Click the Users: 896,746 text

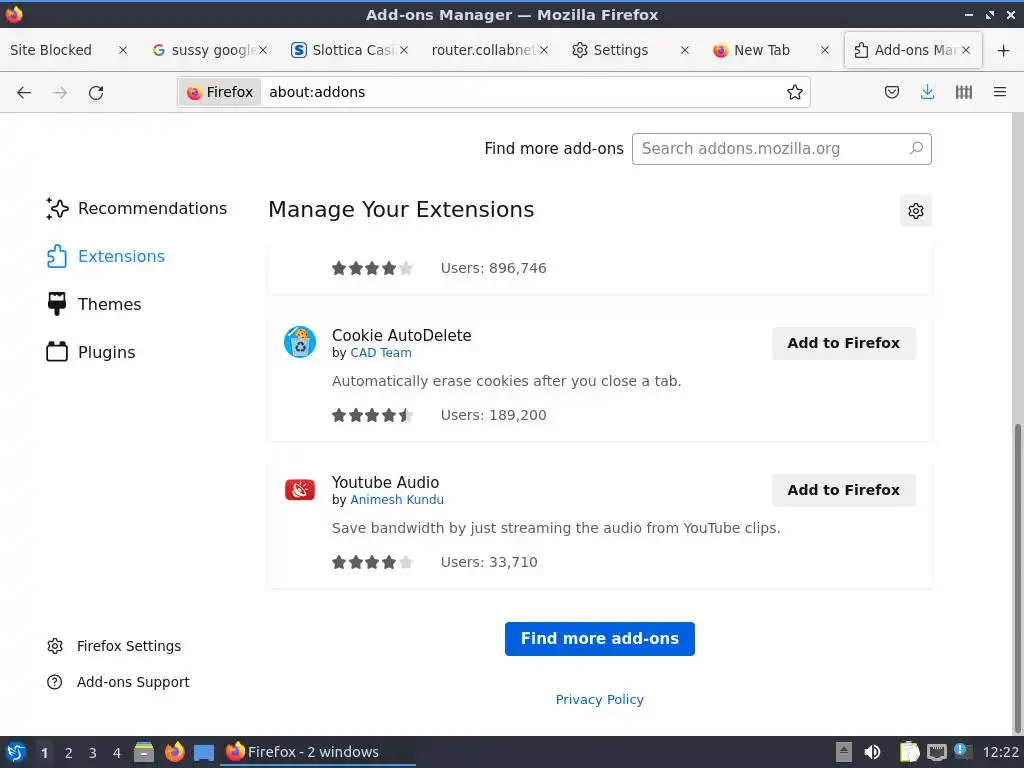click(494, 268)
